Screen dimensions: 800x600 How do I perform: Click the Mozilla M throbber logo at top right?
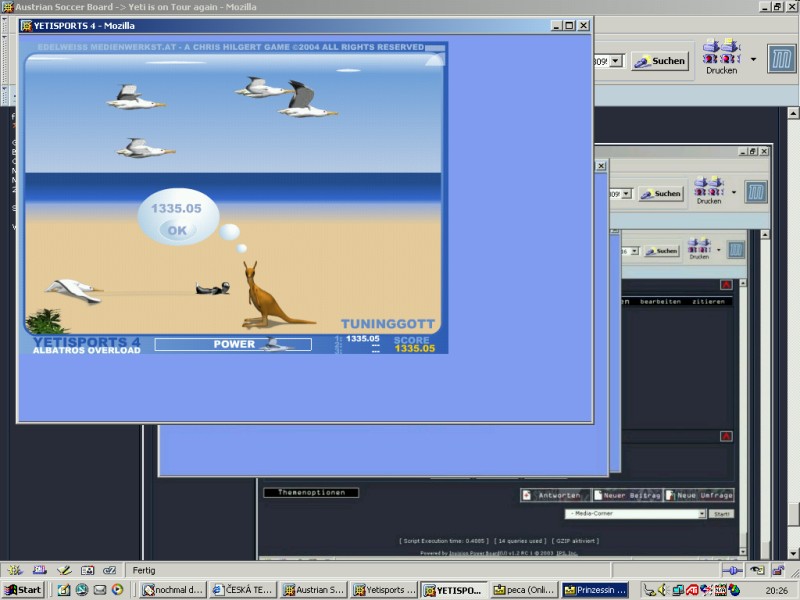[x=780, y=58]
